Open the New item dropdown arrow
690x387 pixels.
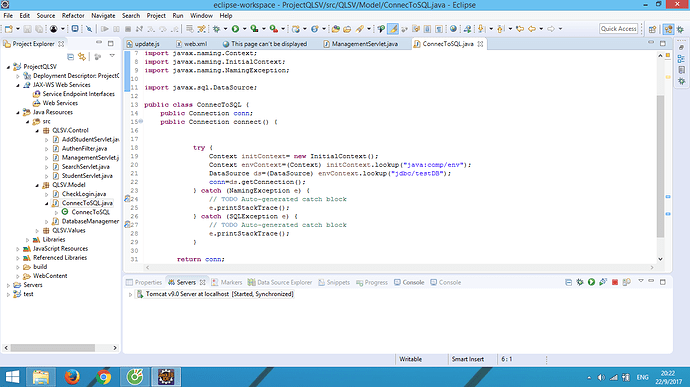click(x=18, y=29)
